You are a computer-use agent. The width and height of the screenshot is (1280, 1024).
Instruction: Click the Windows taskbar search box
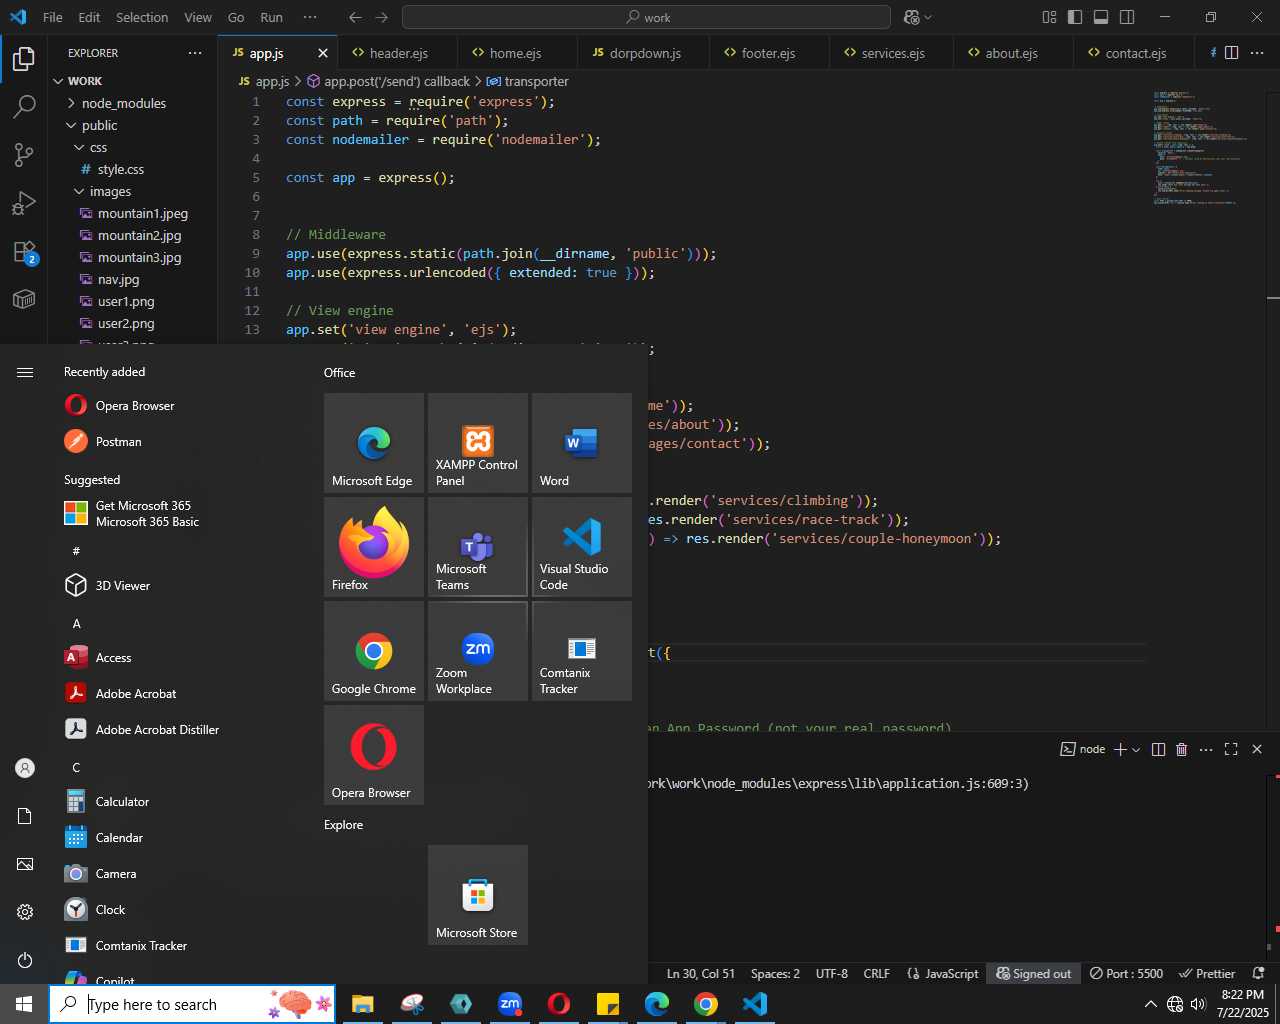pyautogui.click(x=192, y=1004)
